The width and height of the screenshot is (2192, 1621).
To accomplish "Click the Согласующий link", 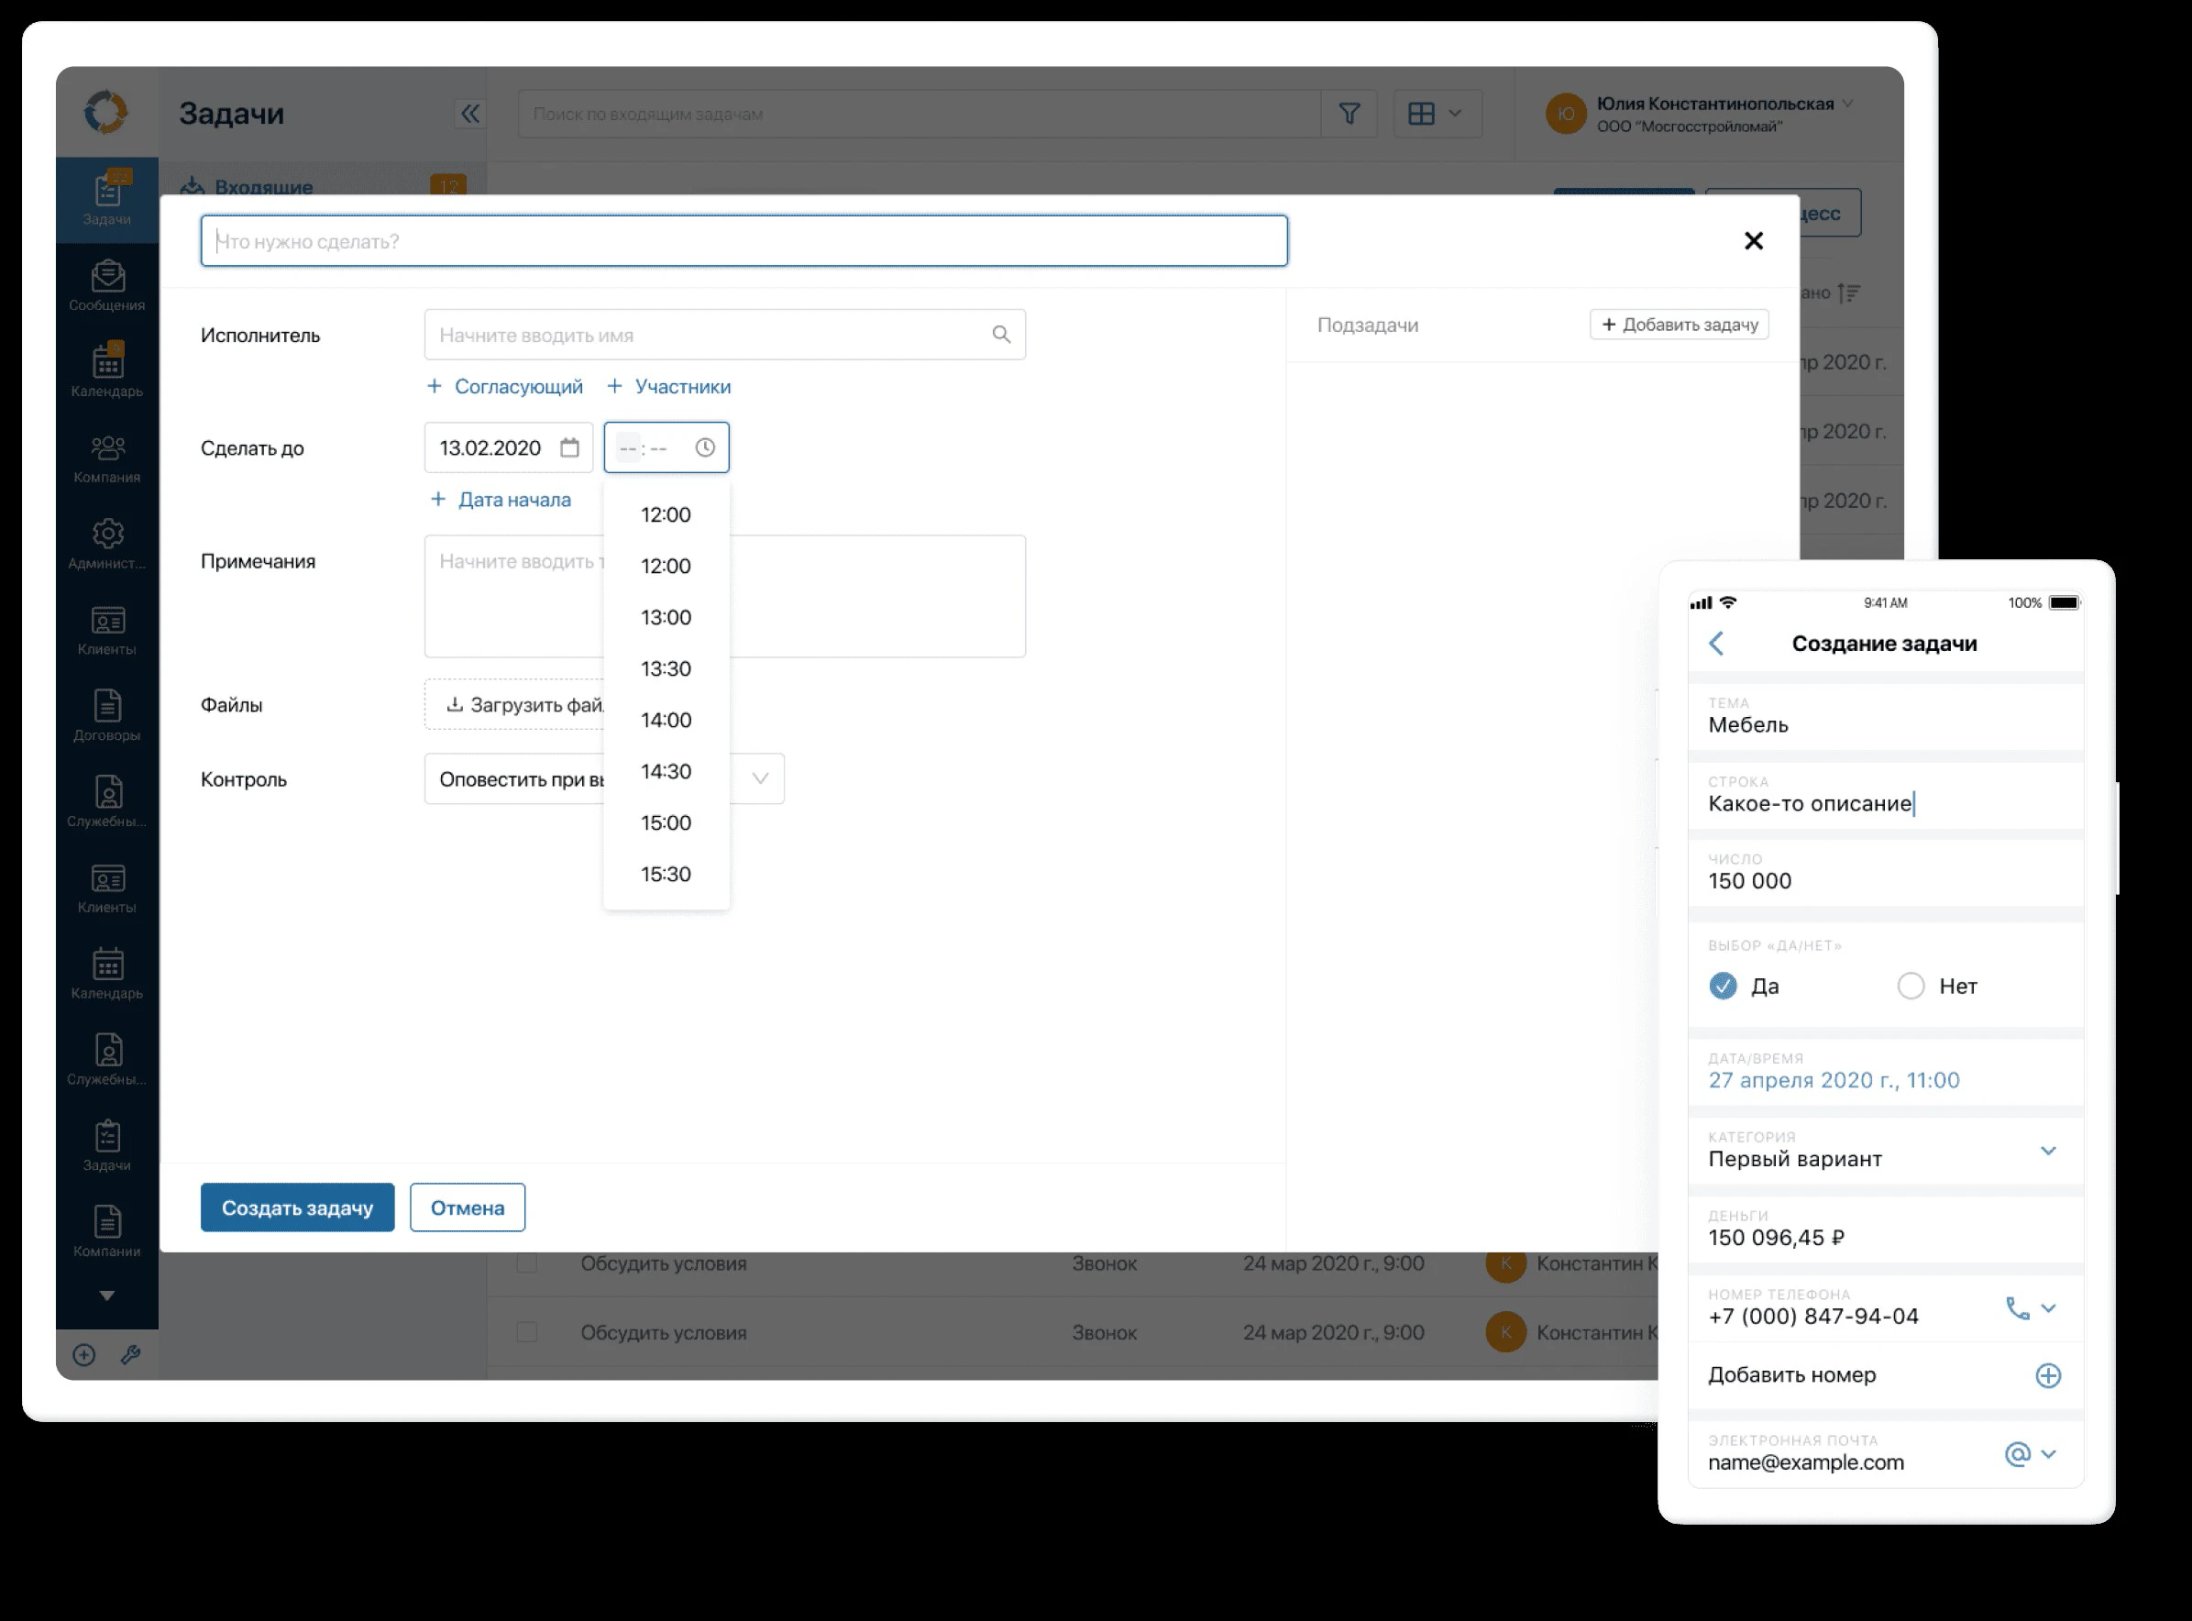I will (x=505, y=387).
